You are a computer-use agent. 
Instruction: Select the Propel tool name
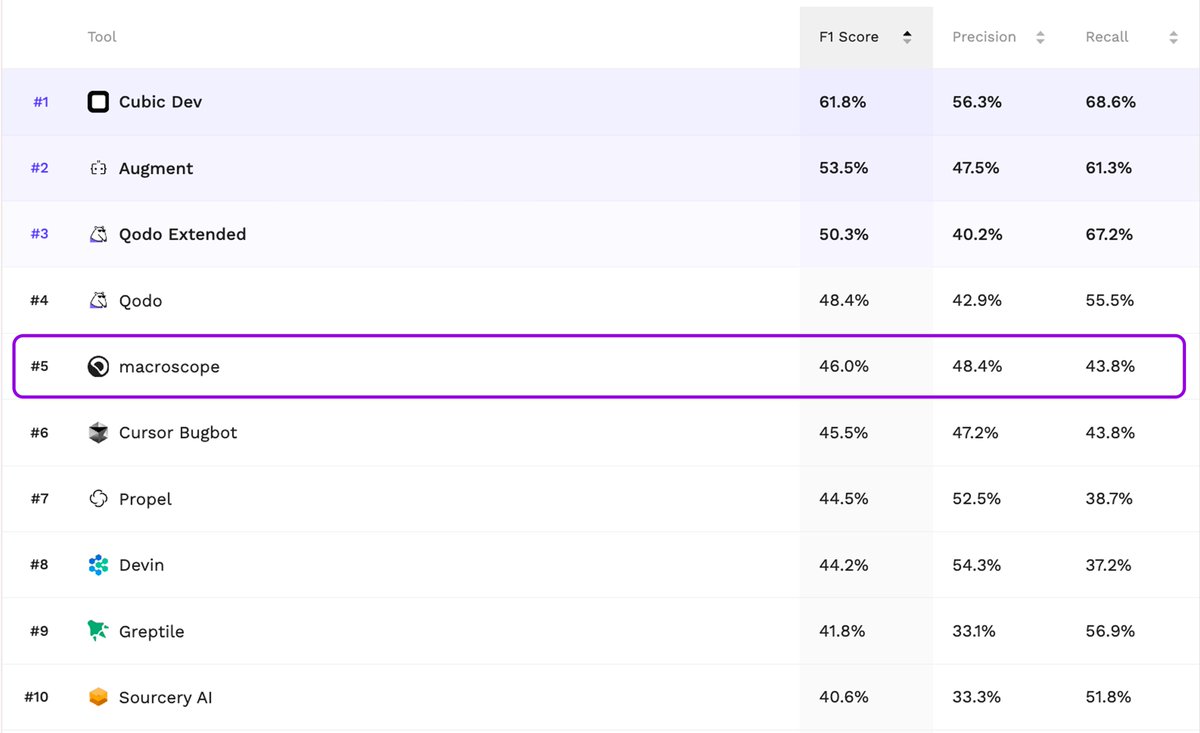click(145, 499)
